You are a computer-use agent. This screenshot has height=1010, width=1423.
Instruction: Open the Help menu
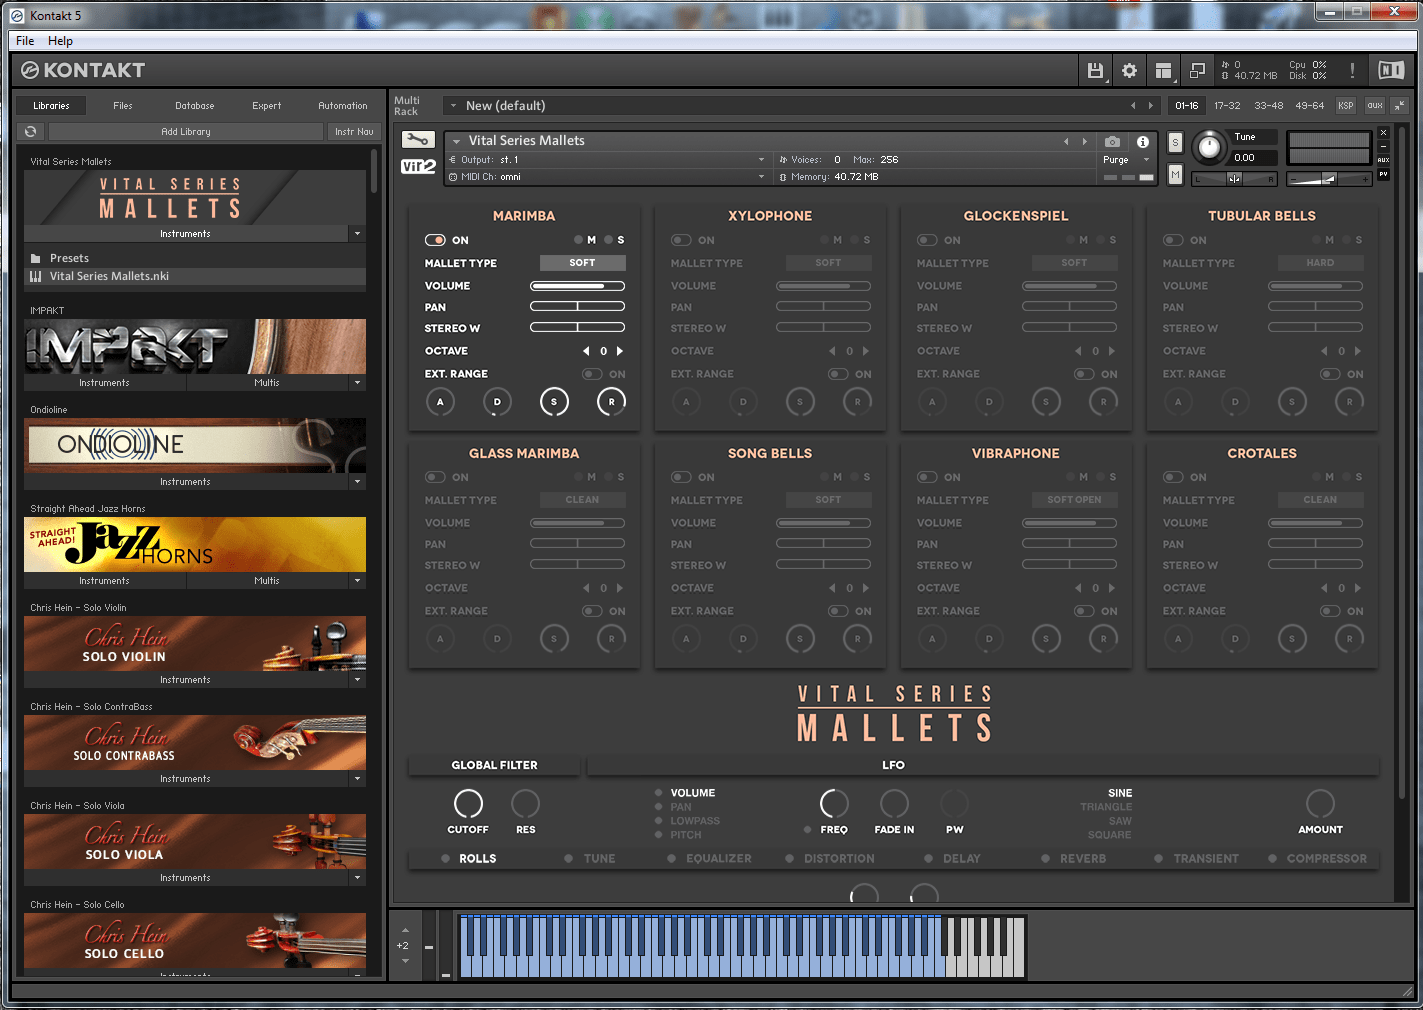pyautogui.click(x=60, y=41)
